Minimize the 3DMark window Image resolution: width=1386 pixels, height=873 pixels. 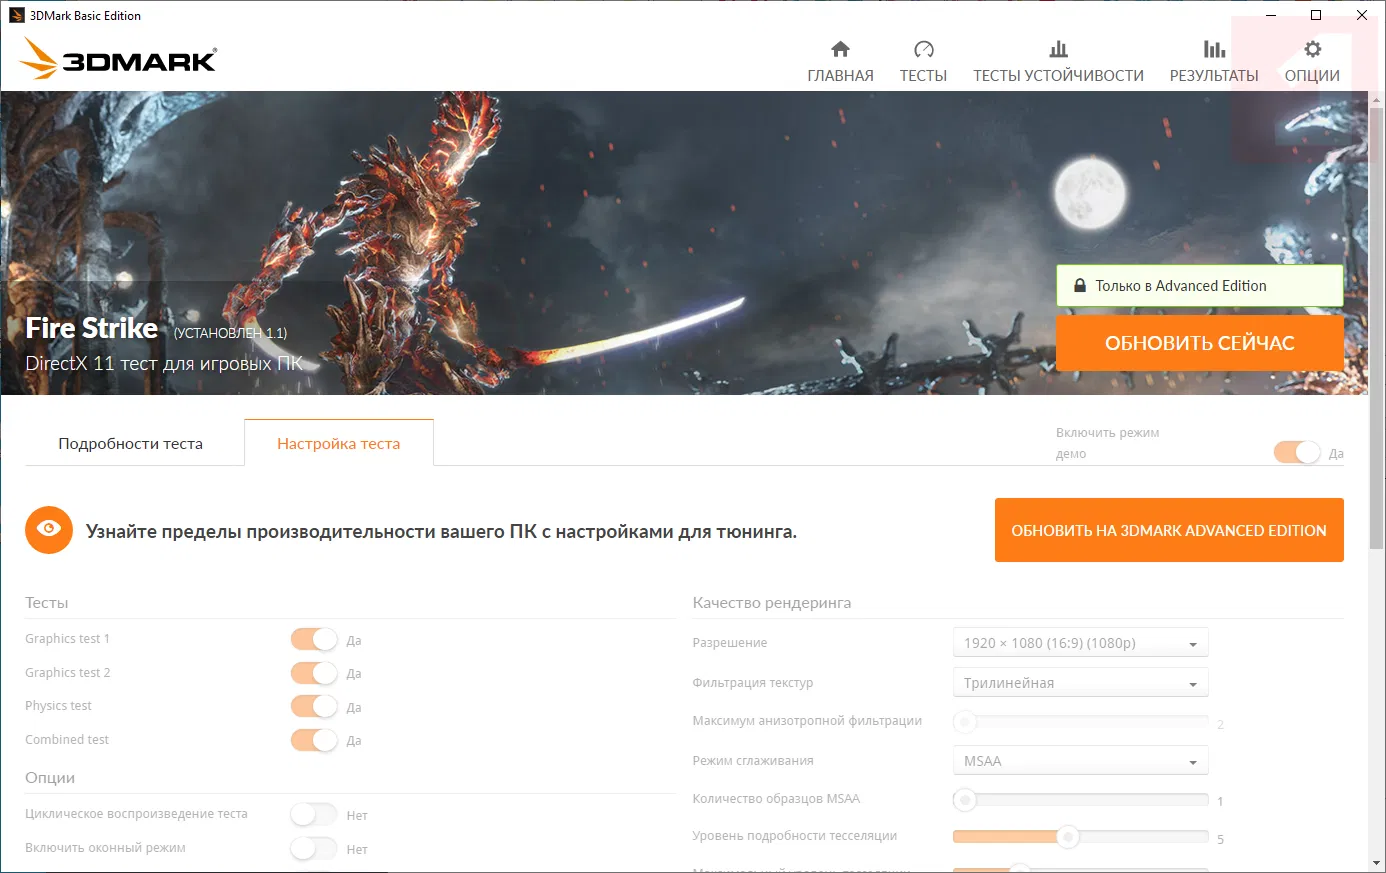click(1271, 15)
